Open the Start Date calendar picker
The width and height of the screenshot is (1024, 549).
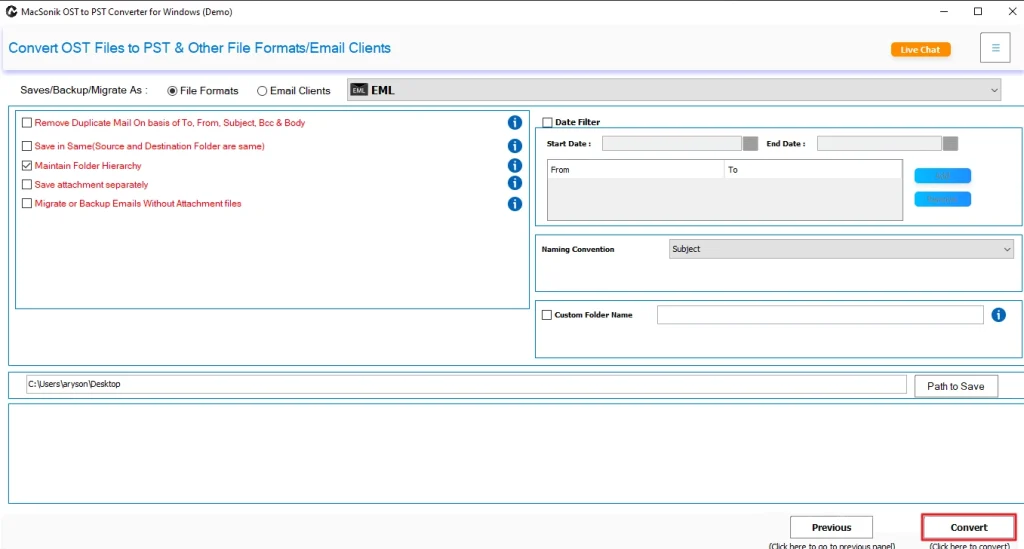pos(750,144)
